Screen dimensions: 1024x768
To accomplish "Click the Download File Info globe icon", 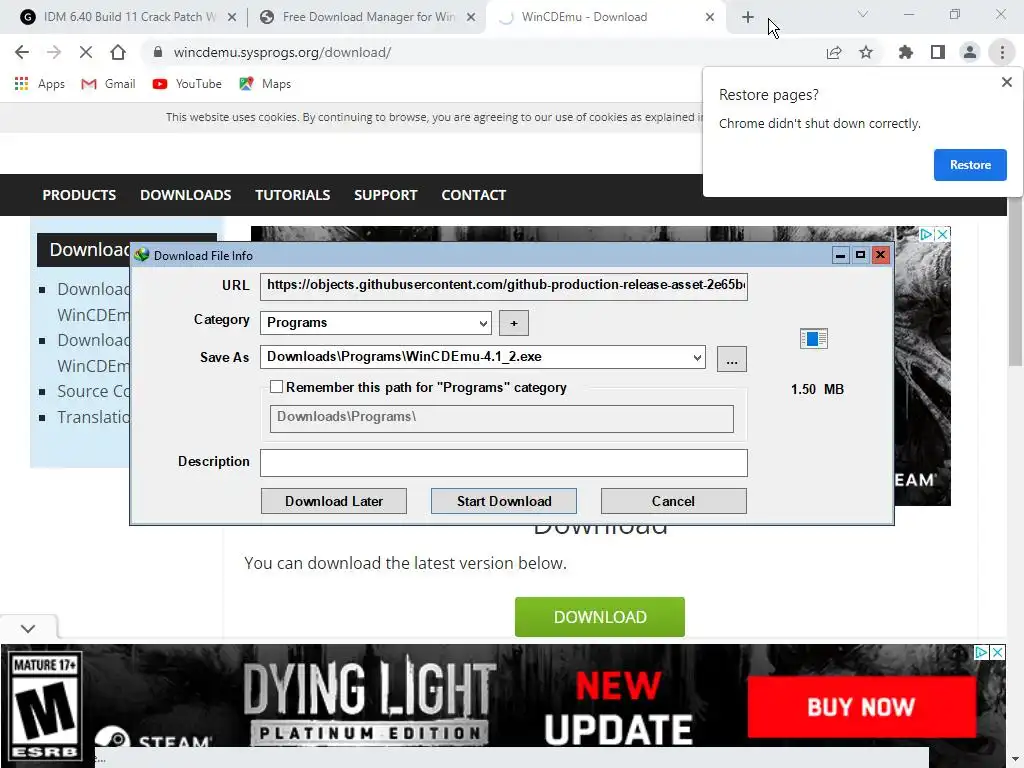I will click(x=142, y=255).
